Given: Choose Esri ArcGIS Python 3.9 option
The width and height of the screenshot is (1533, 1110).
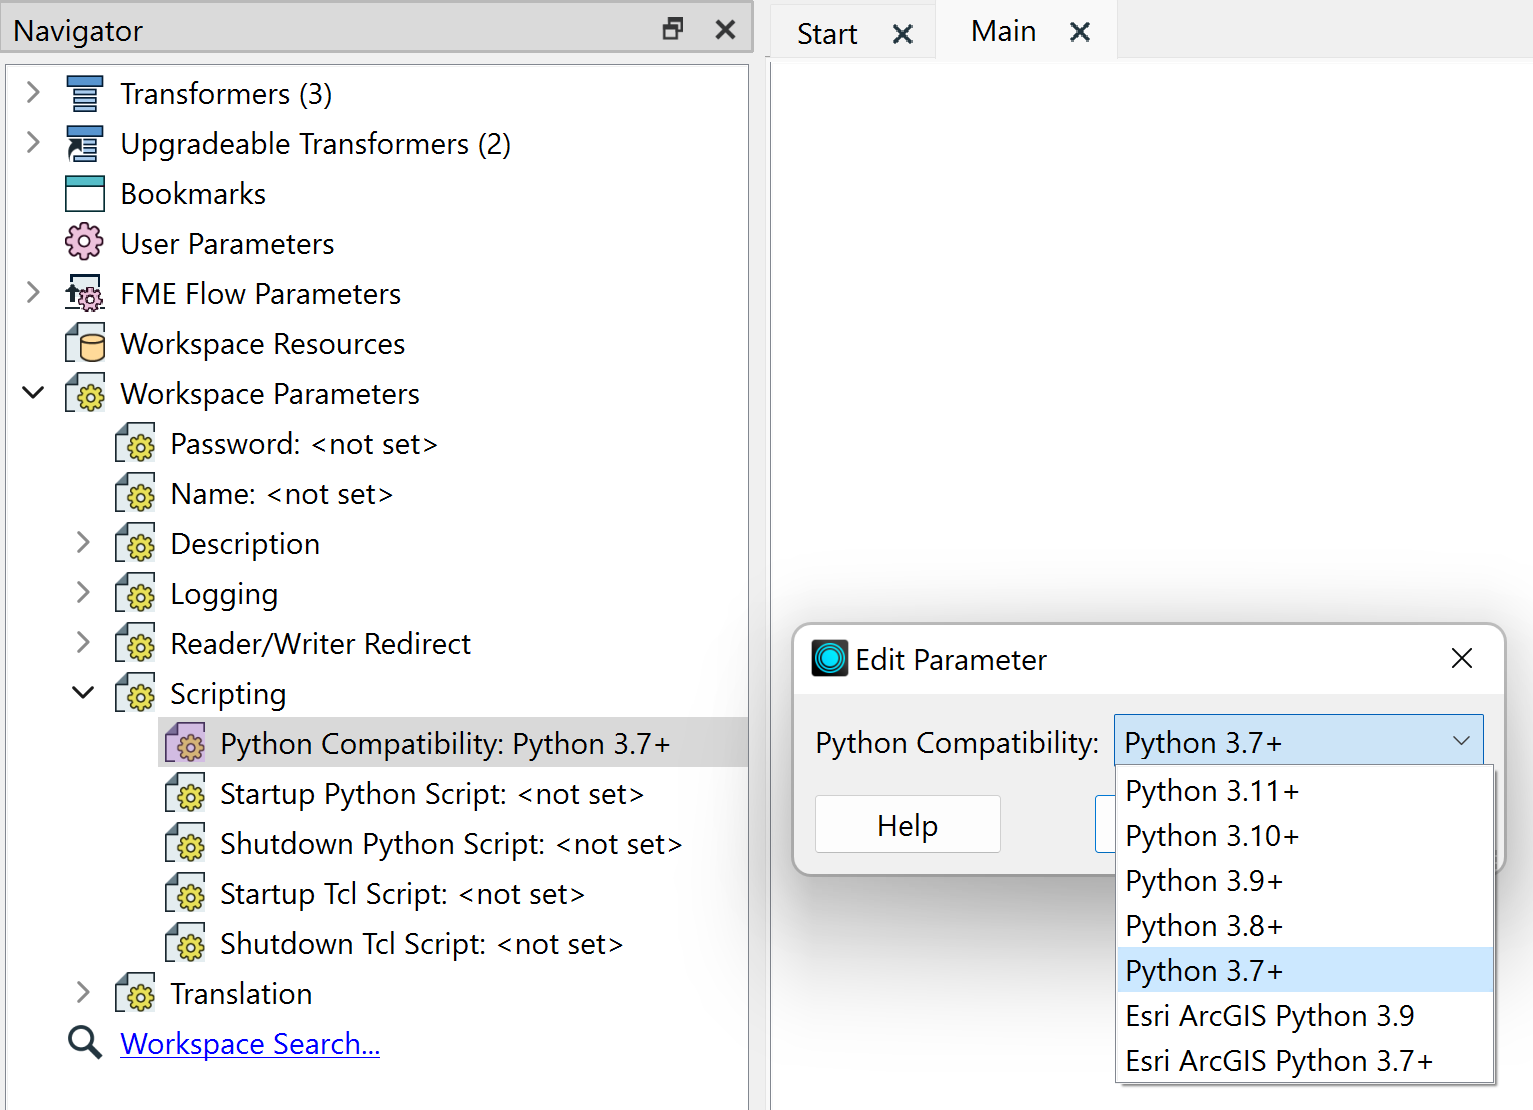Looking at the screenshot, I should (x=1269, y=1016).
